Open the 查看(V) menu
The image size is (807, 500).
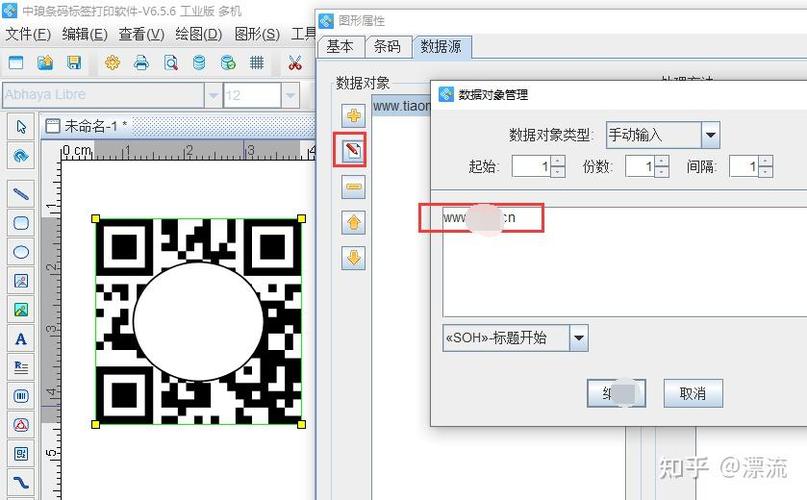point(141,35)
